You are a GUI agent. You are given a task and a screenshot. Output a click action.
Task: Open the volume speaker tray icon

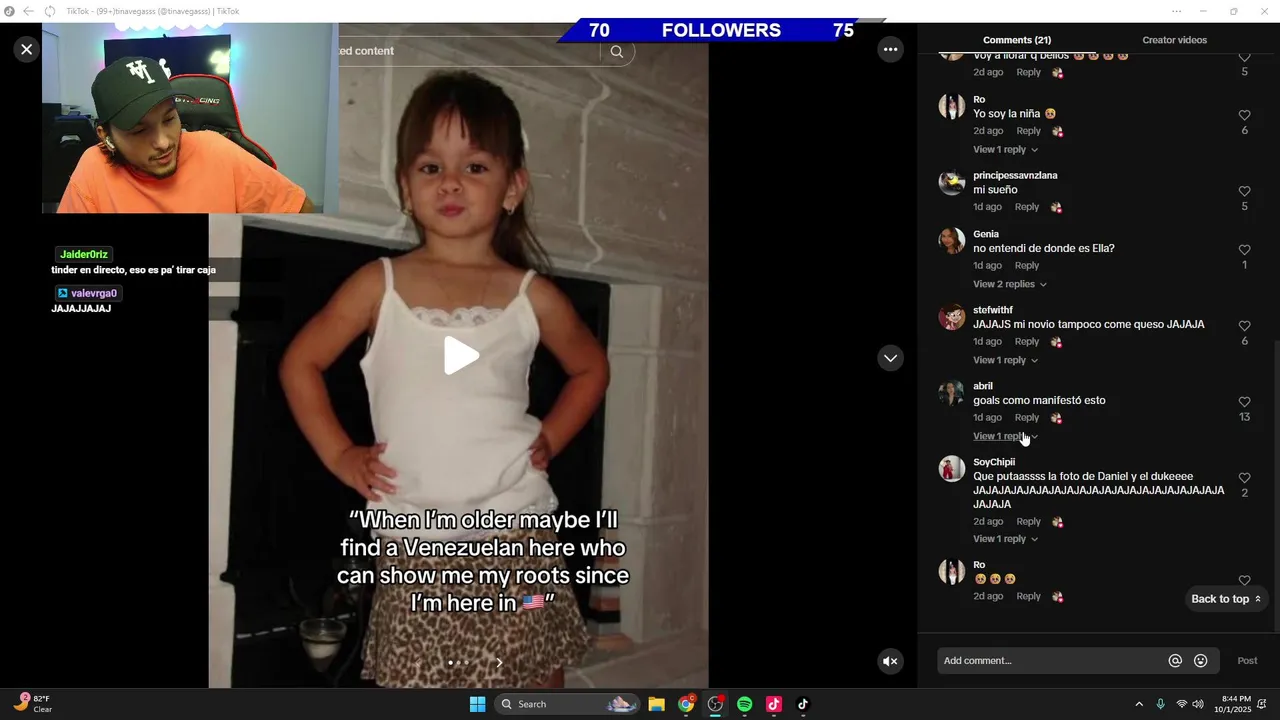1198,704
